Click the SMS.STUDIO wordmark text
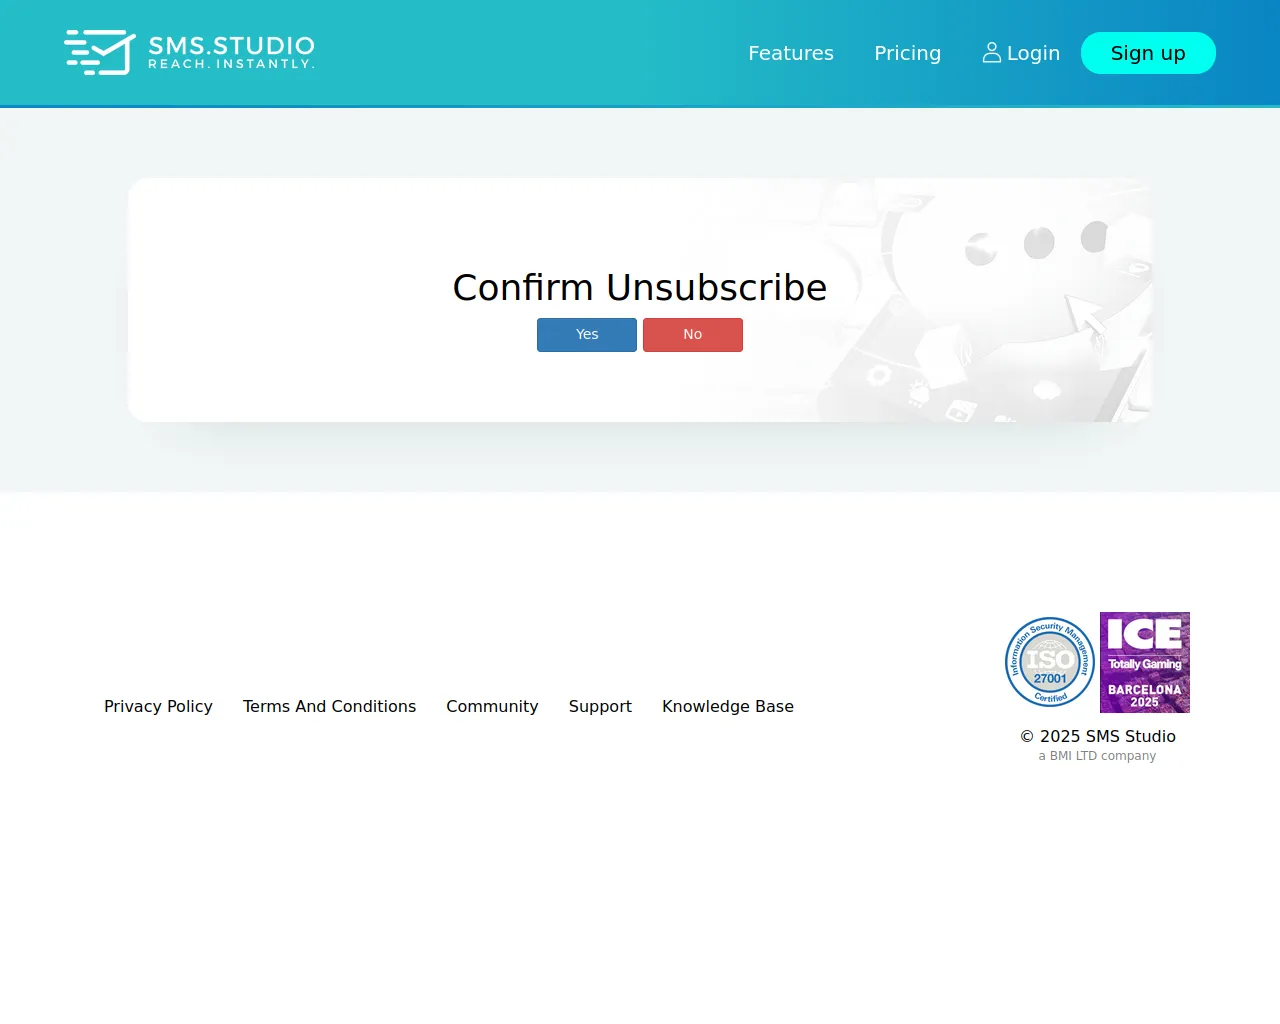 [231, 44]
